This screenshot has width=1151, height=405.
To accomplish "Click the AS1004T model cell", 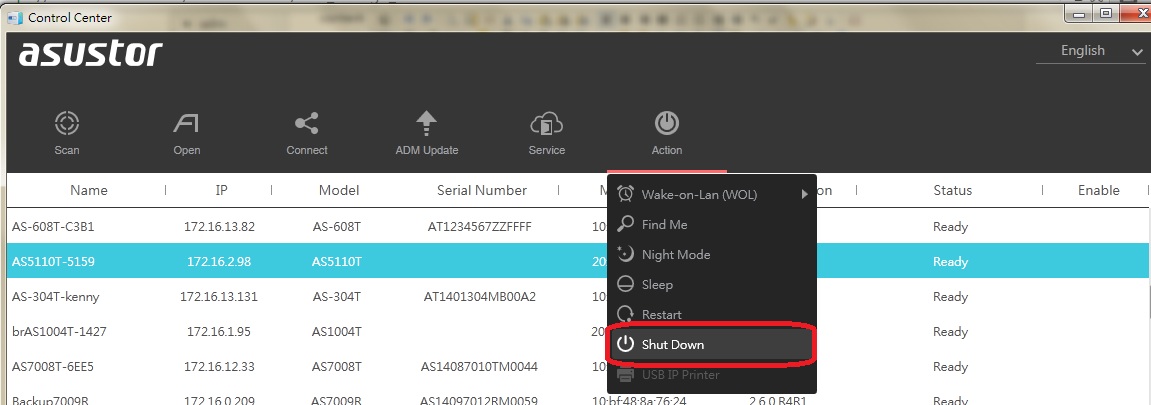I will point(336,332).
